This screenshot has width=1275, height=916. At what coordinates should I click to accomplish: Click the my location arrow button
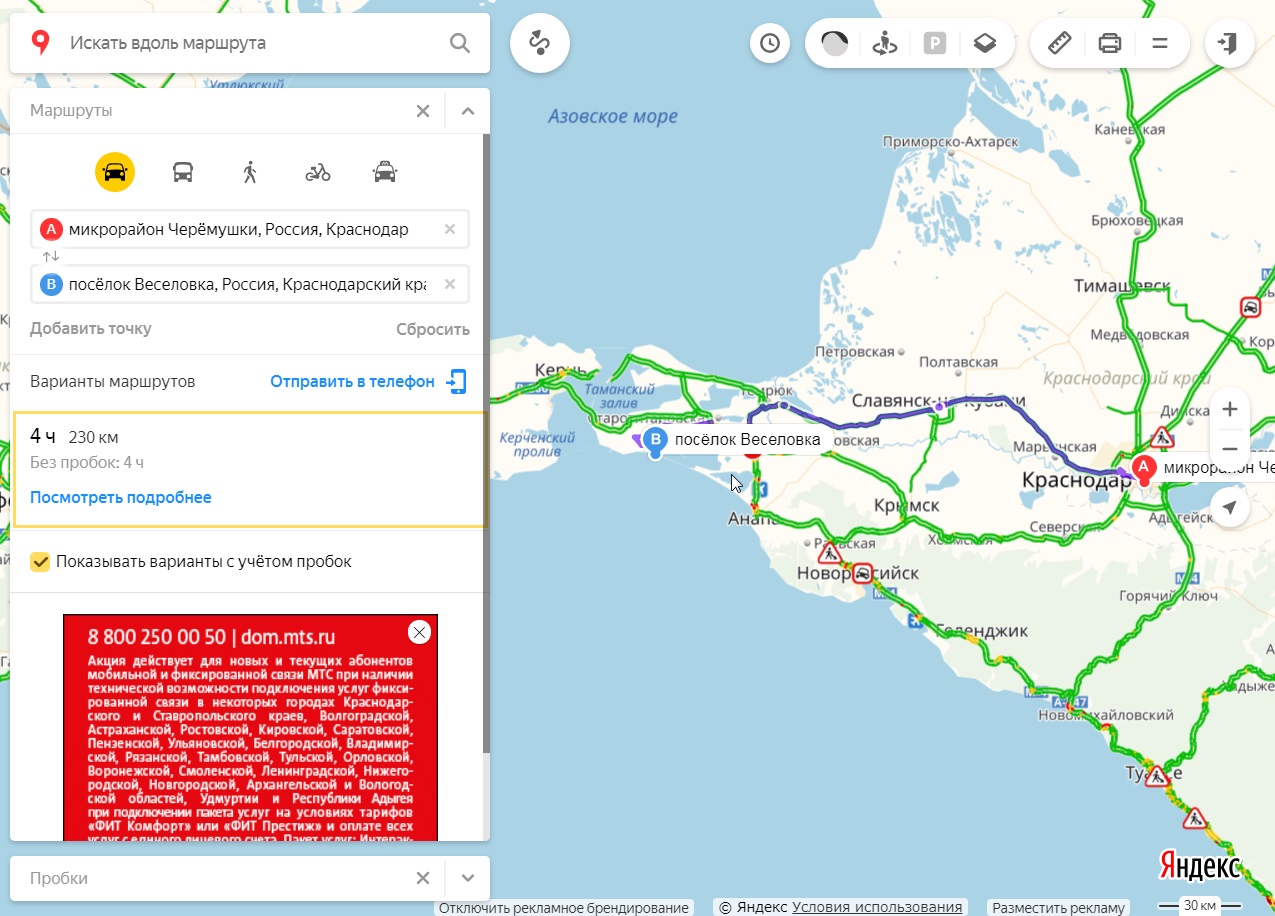[x=1230, y=508]
